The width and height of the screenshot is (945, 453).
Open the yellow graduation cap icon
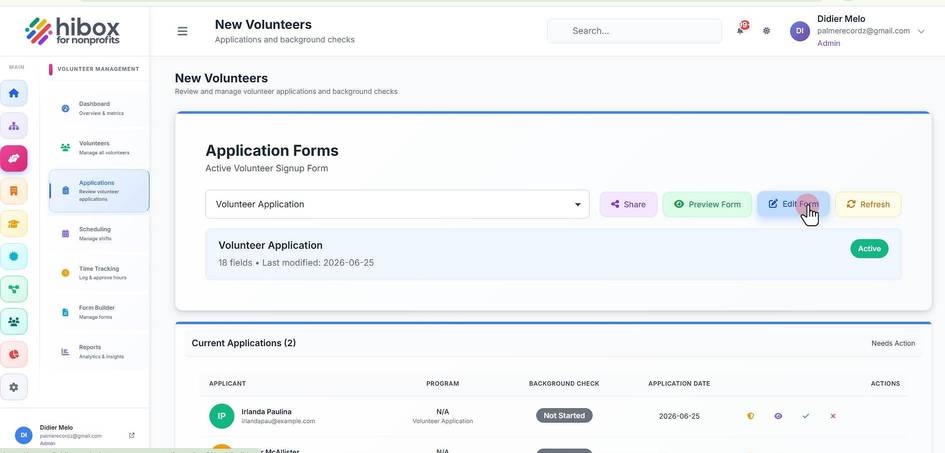point(14,223)
